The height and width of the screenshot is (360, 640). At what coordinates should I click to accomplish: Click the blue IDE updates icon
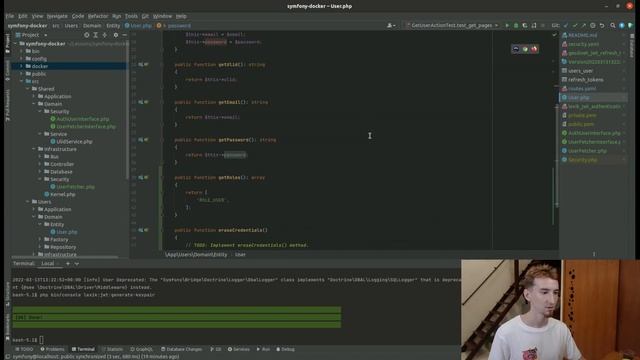coord(622,25)
